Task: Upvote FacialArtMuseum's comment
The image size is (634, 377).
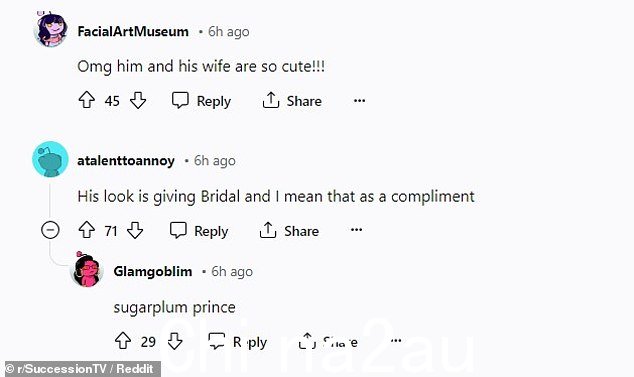Action: (87, 100)
